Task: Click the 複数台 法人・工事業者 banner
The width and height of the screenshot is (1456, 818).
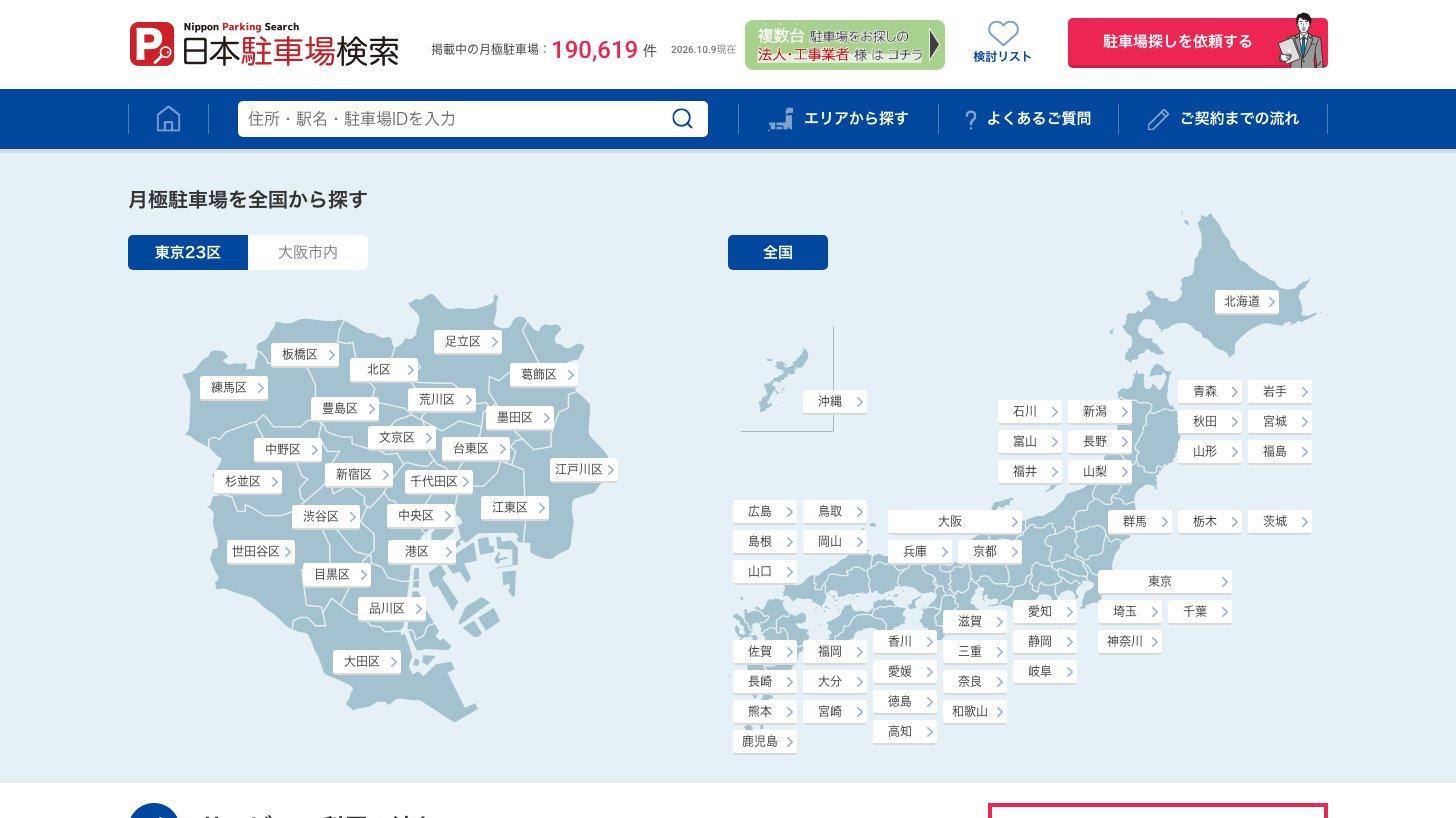Action: point(844,45)
